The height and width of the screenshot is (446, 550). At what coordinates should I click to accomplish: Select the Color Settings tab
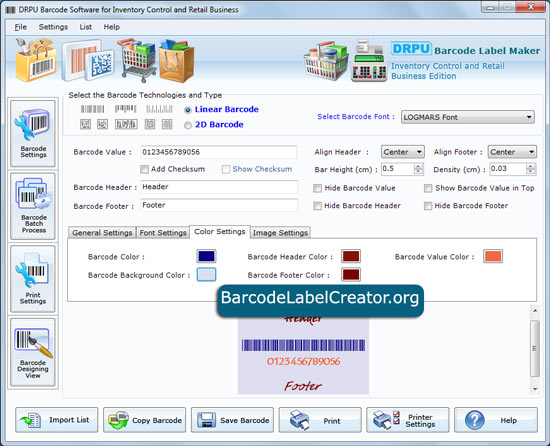220,232
